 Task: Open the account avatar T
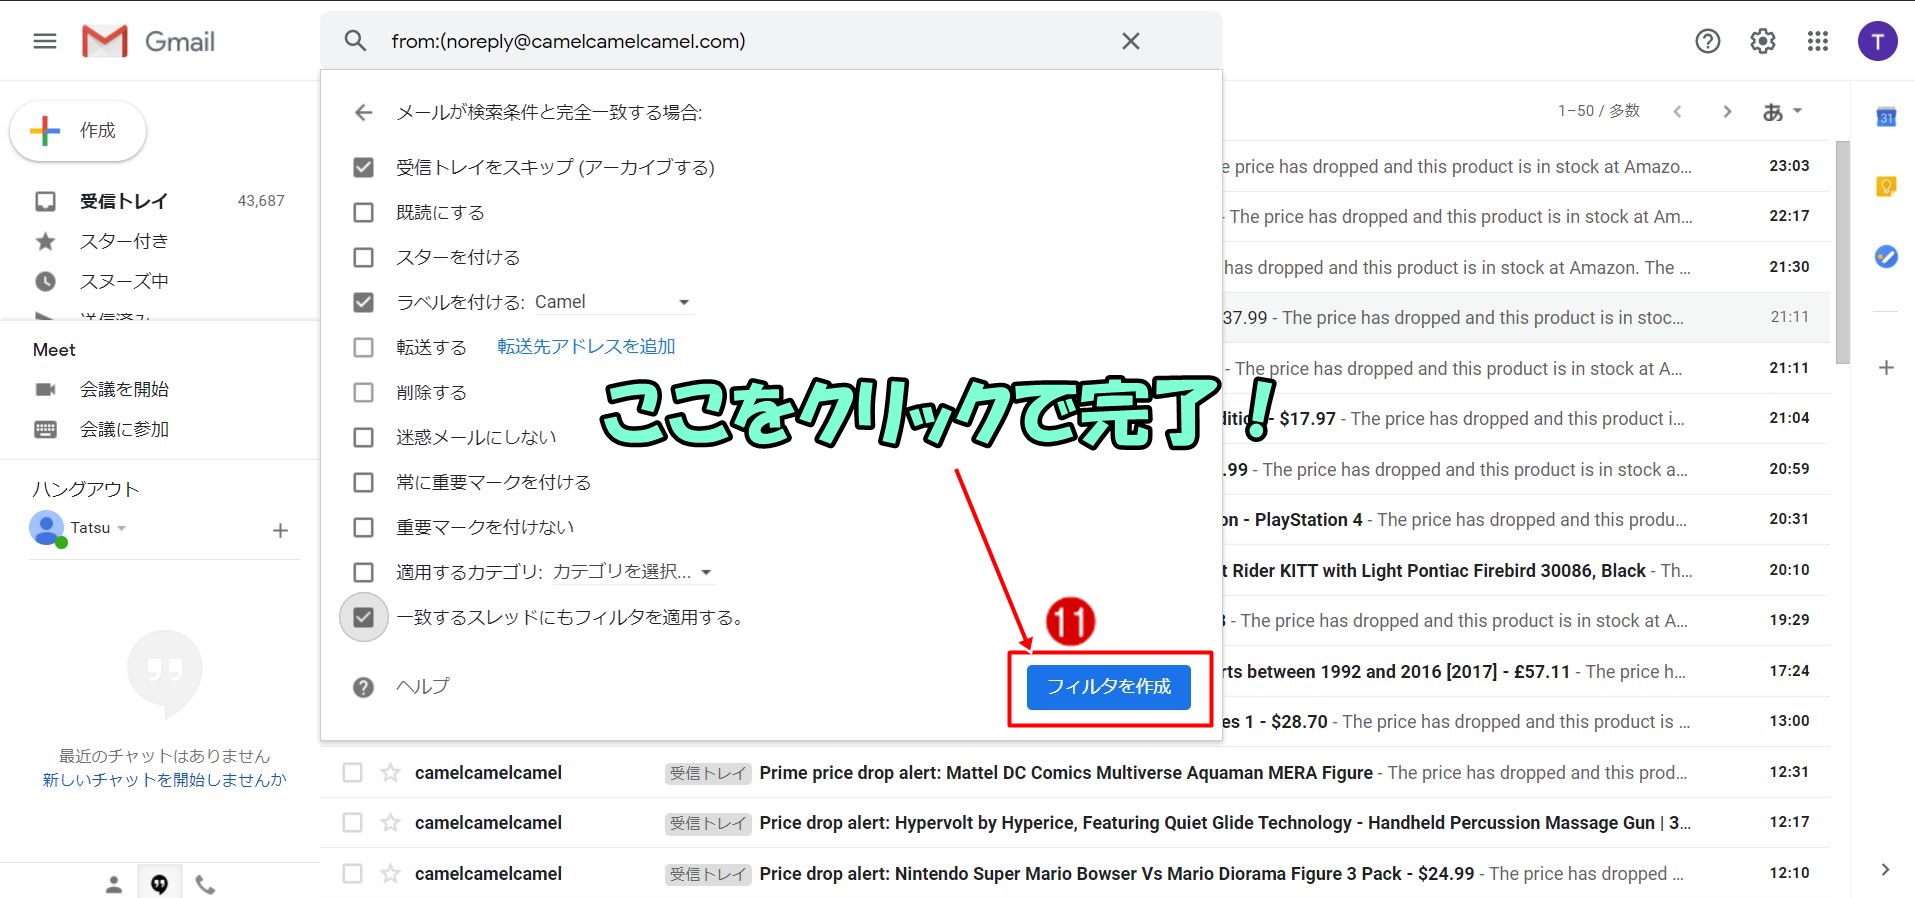[x=1877, y=41]
